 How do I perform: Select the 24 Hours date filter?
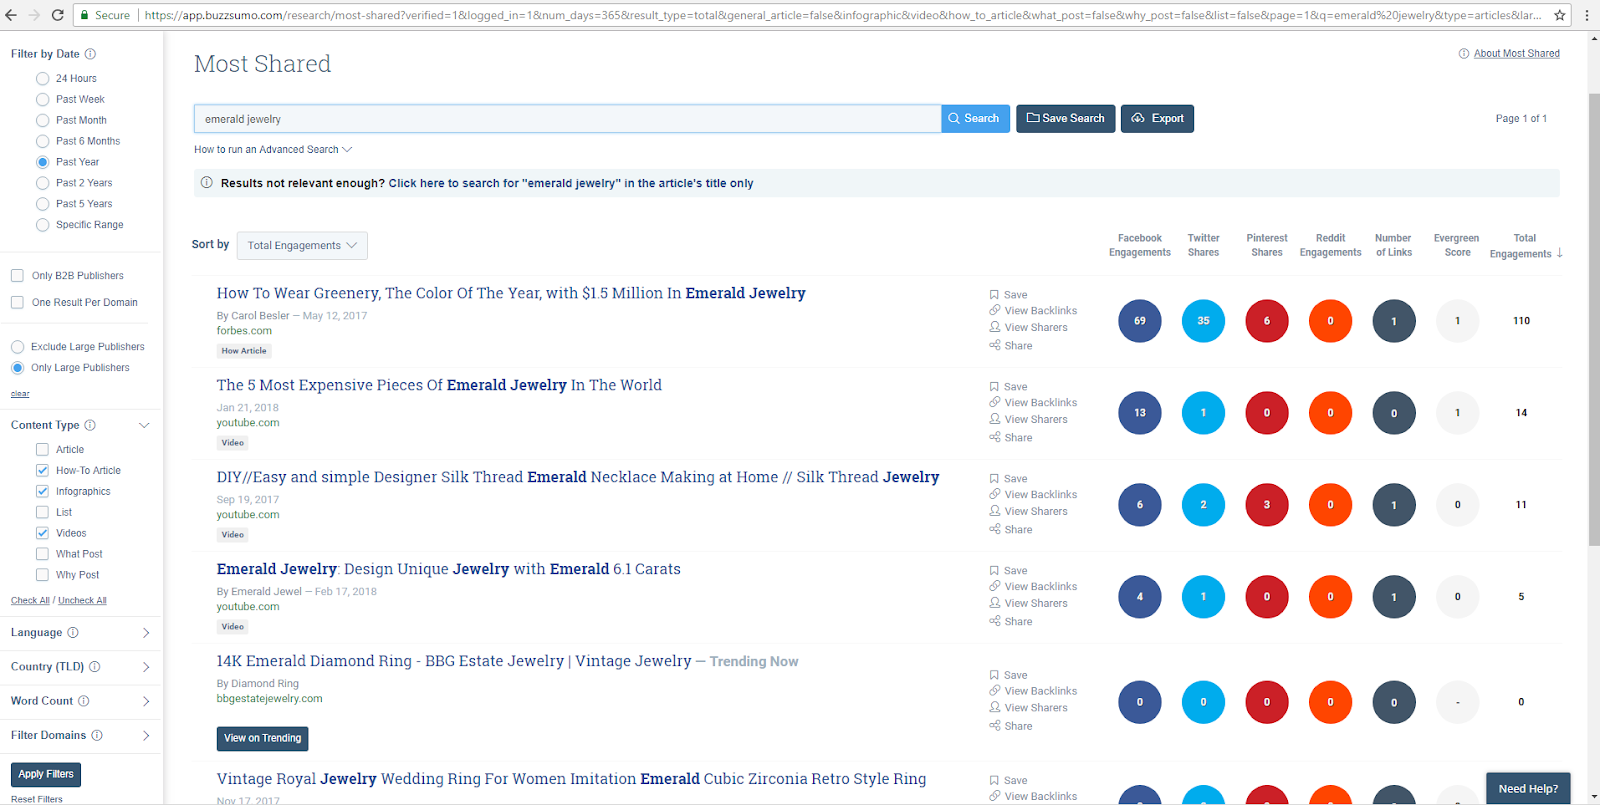(42, 79)
